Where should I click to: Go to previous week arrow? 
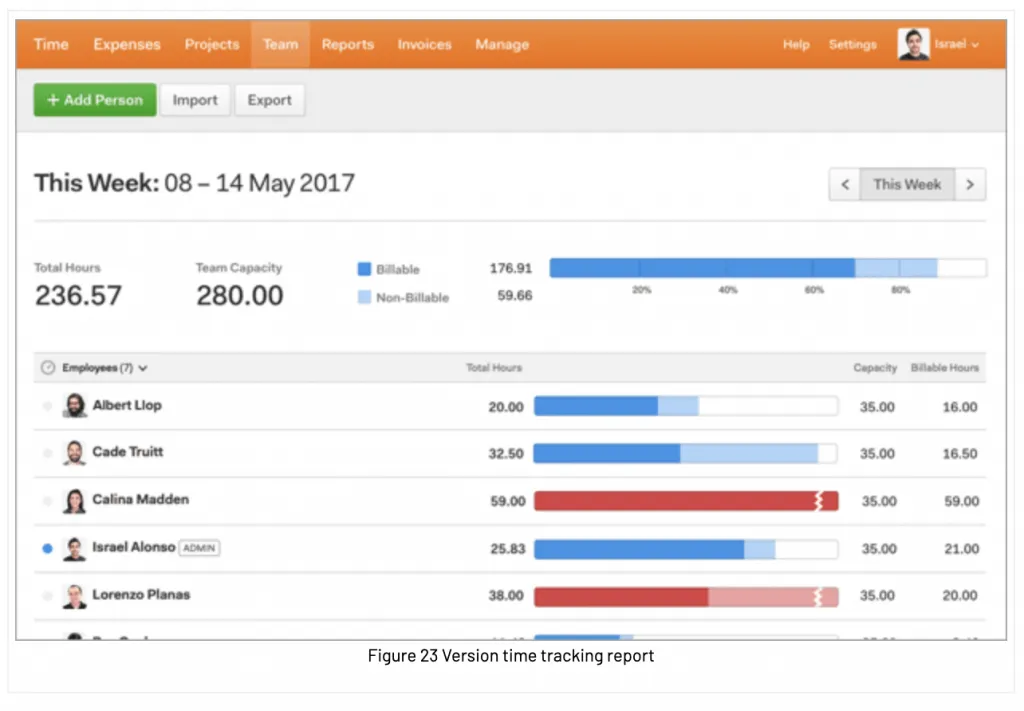[844, 185]
